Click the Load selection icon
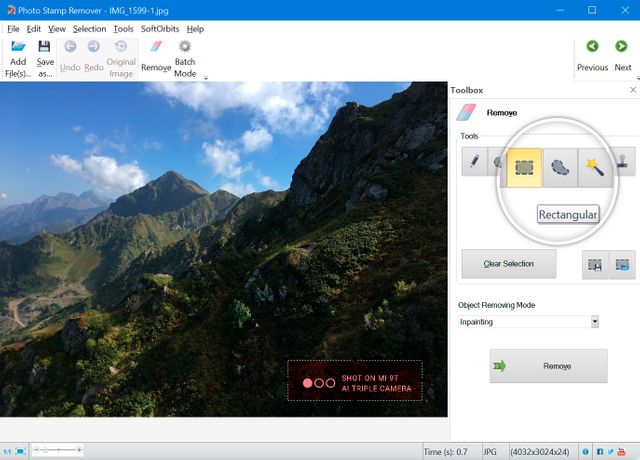The width and height of the screenshot is (640, 460). coord(622,264)
